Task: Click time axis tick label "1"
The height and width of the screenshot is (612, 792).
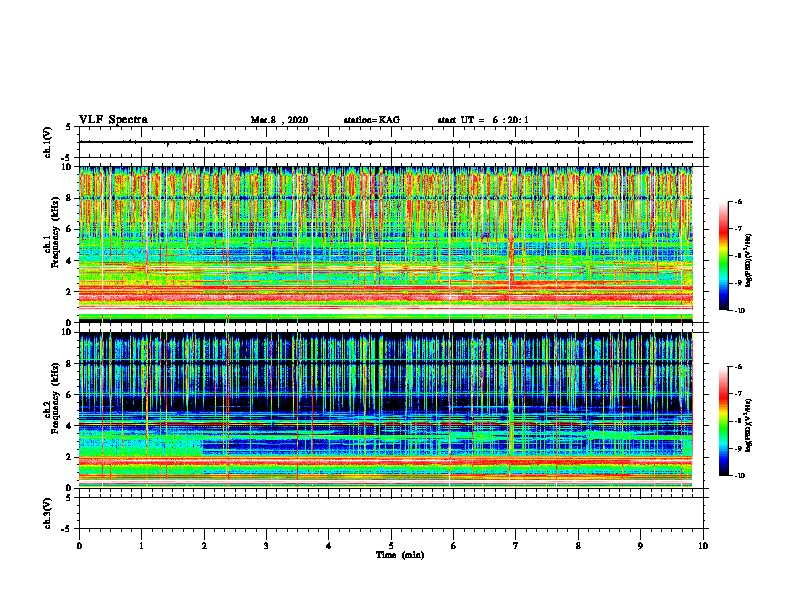Action: 141,546
